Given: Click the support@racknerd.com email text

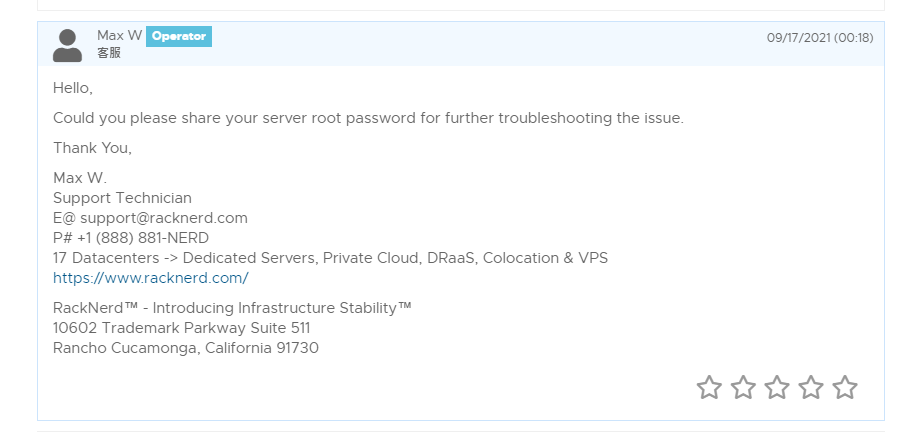Looking at the screenshot, I should (163, 218).
